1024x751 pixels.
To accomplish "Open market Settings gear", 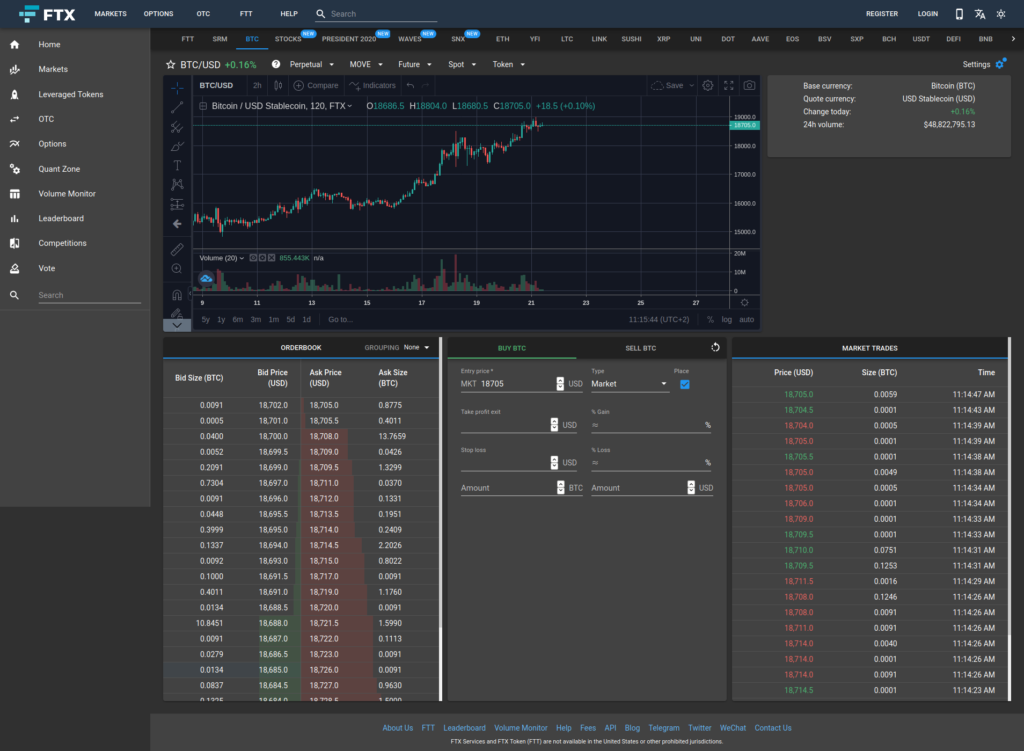I will point(1000,64).
